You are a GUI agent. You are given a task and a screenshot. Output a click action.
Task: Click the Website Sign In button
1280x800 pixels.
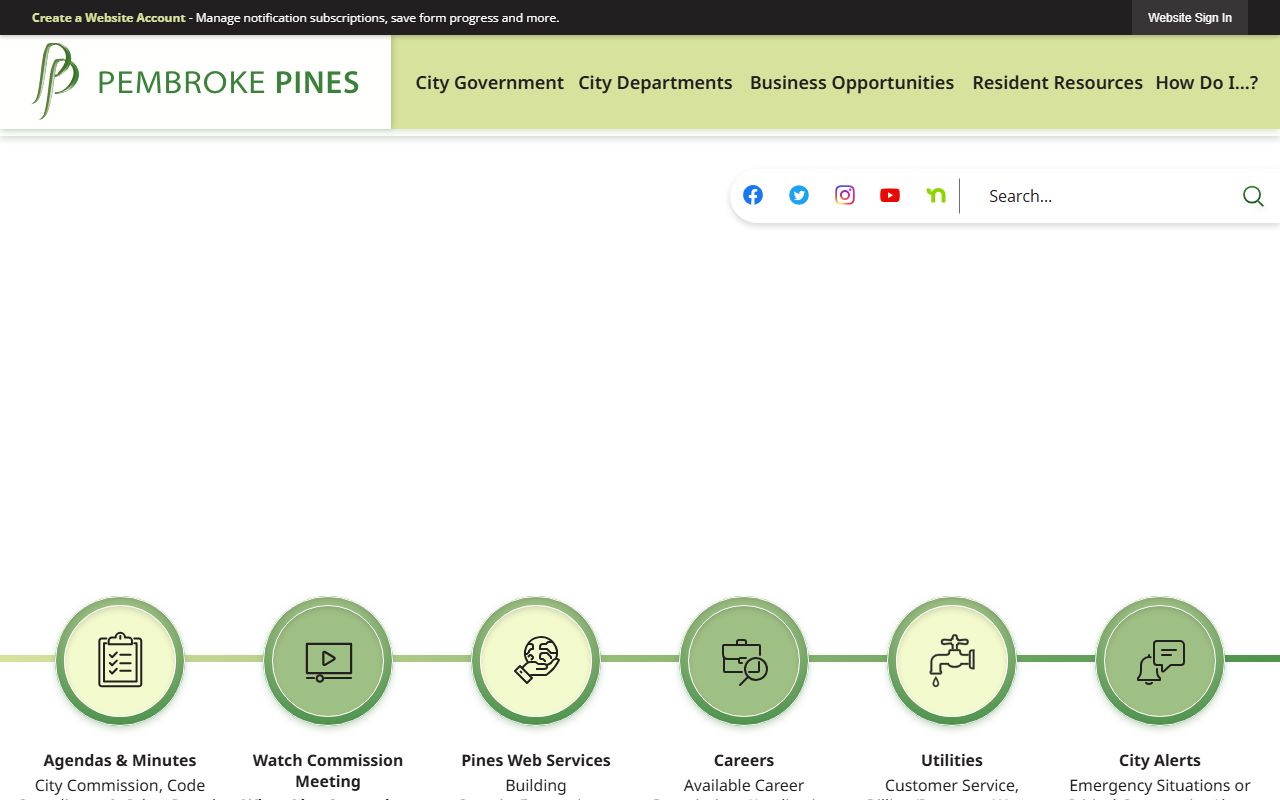coord(1190,18)
